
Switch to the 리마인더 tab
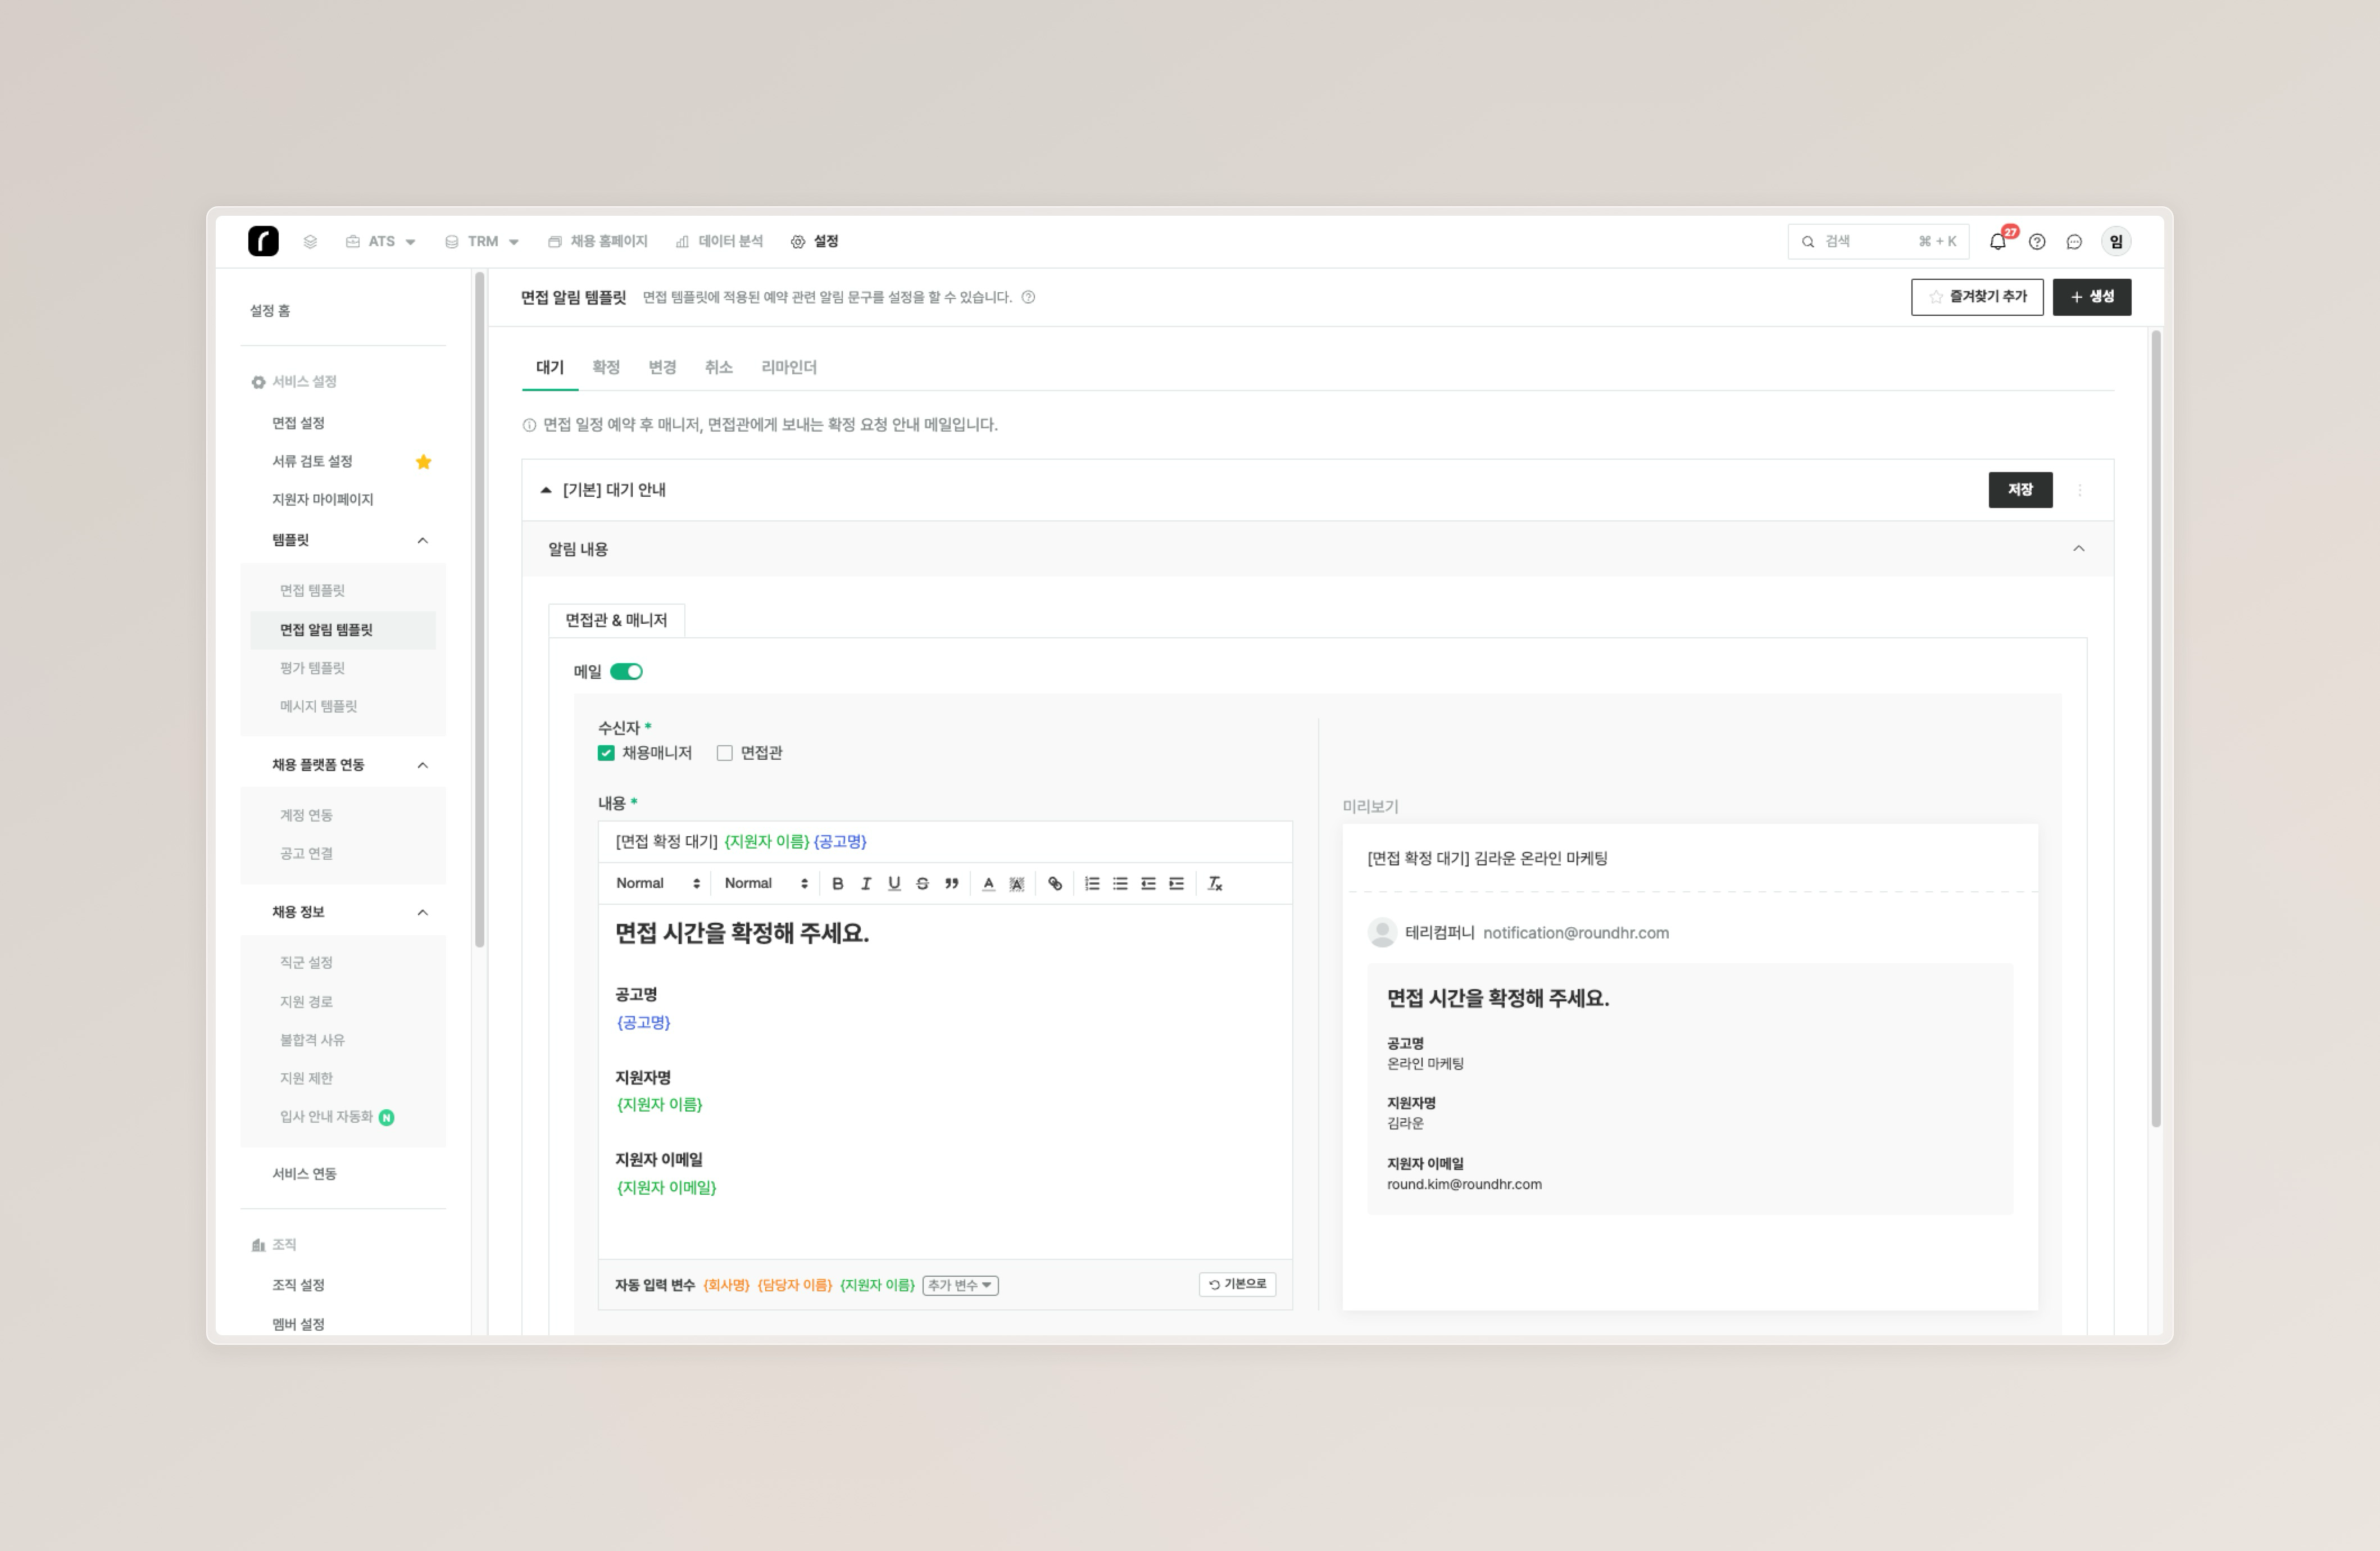(x=788, y=367)
